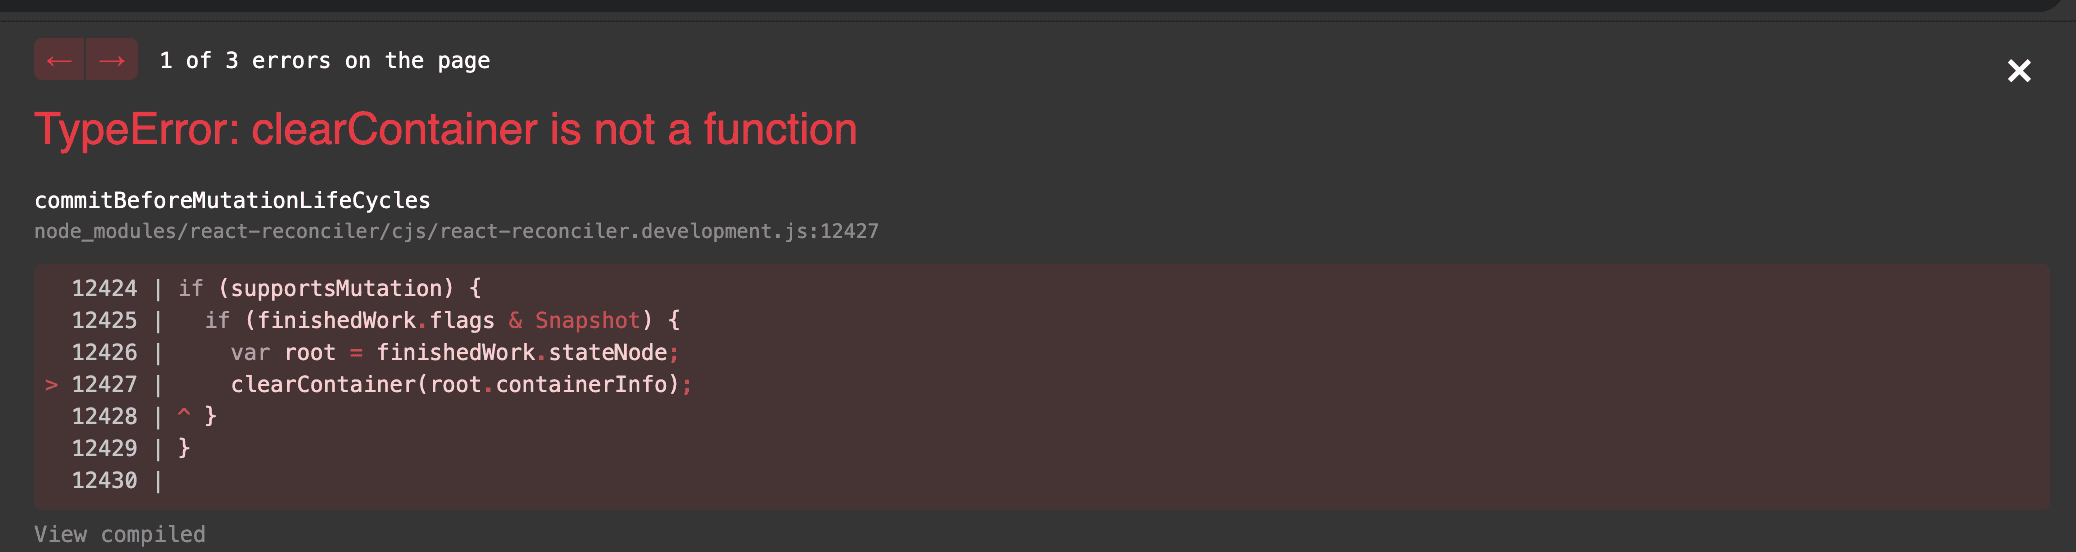Image resolution: width=2076 pixels, height=552 pixels.
Task: Click 'finishedWork.stateNode' on line 12426
Action: [521, 353]
